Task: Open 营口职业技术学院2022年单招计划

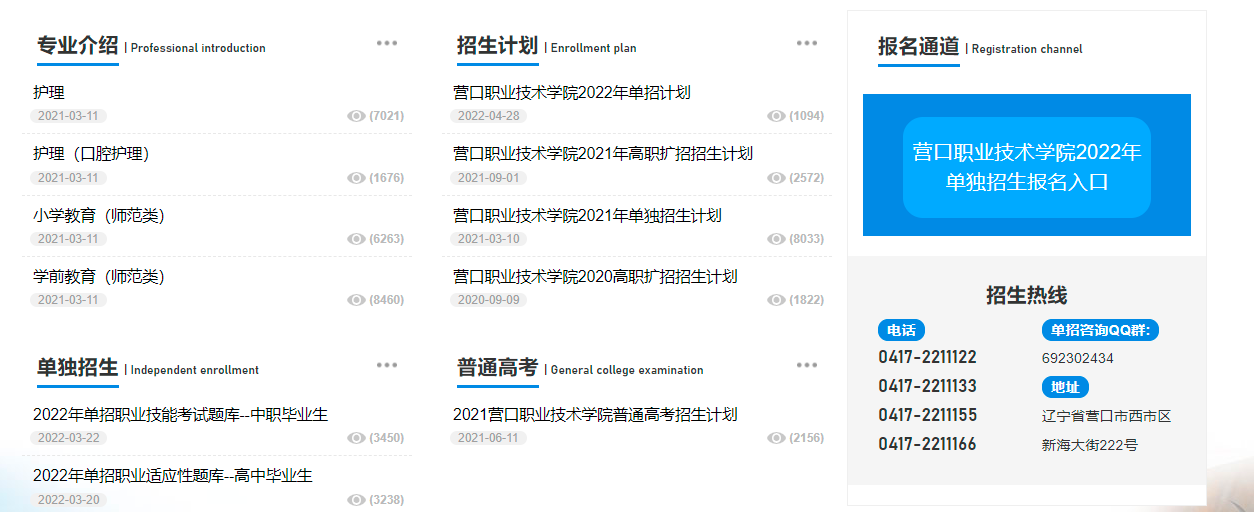Action: (572, 92)
